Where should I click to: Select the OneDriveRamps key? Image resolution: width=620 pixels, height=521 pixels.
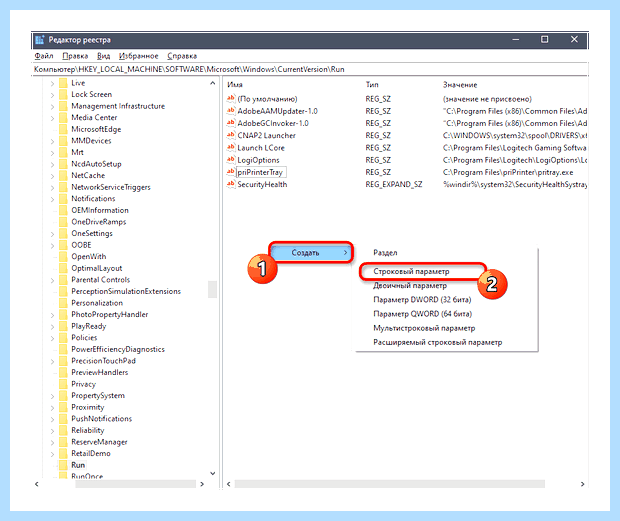[x=98, y=222]
